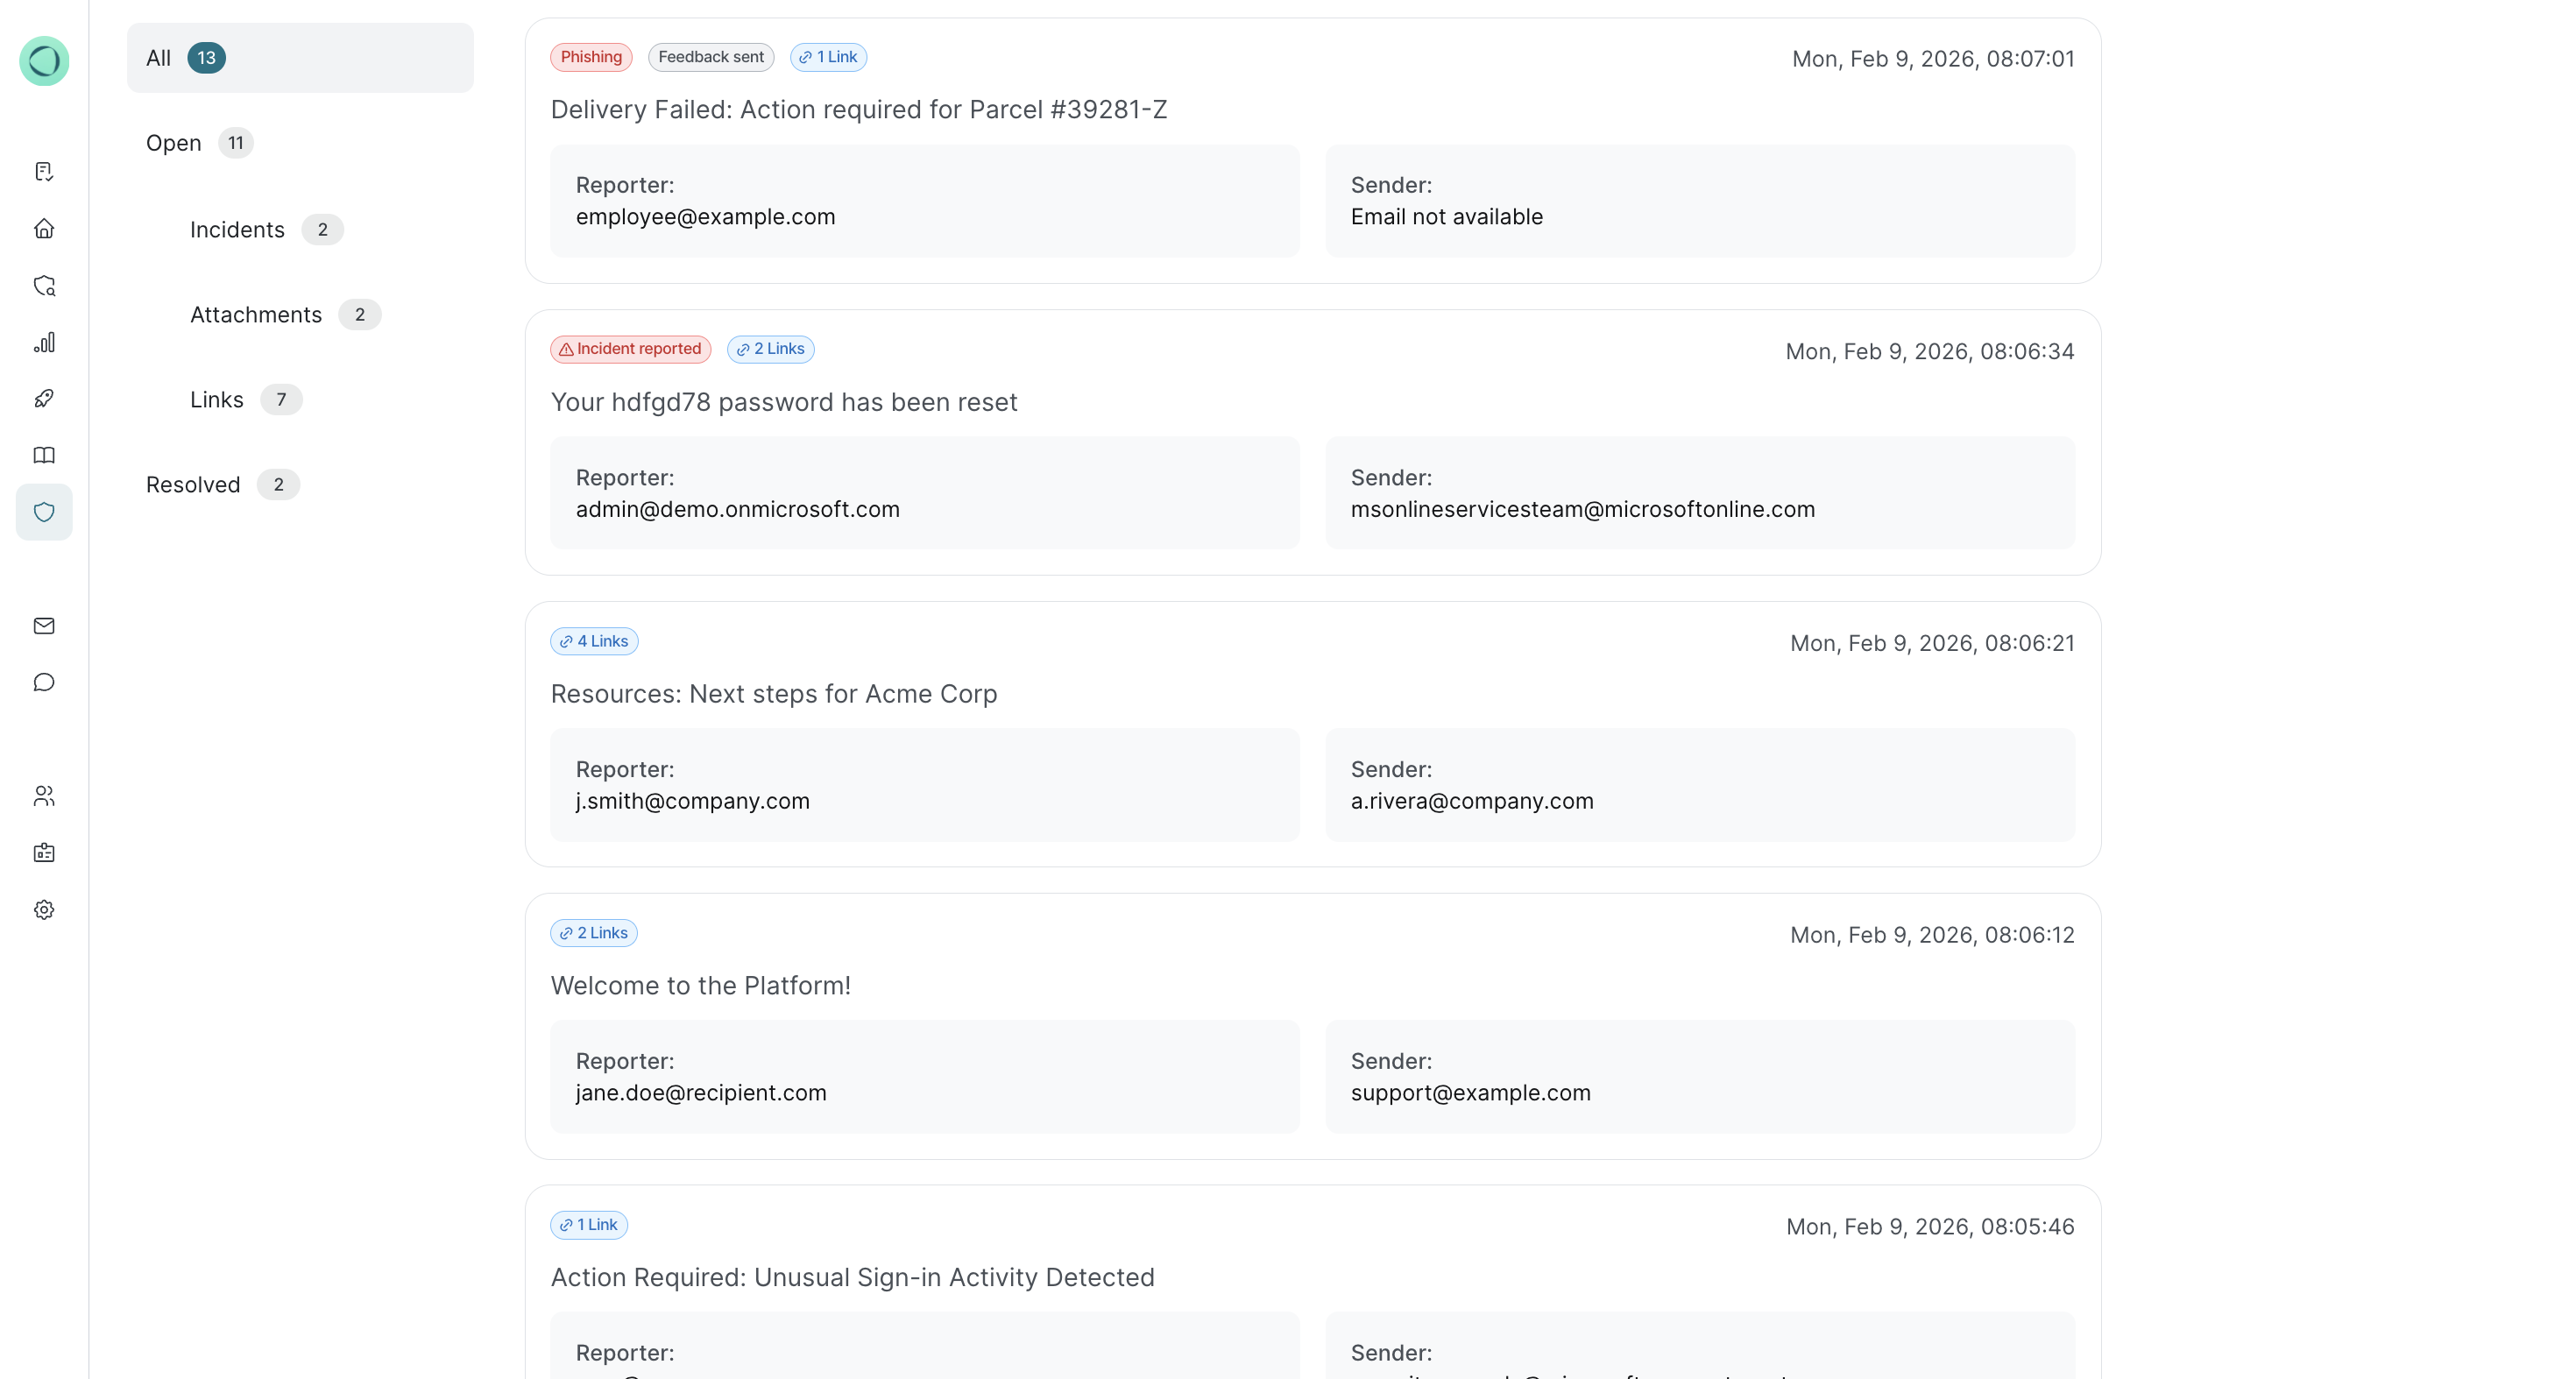This screenshot has width=2576, height=1379.
Task: Click the Feedback sent tag
Action: (711, 57)
